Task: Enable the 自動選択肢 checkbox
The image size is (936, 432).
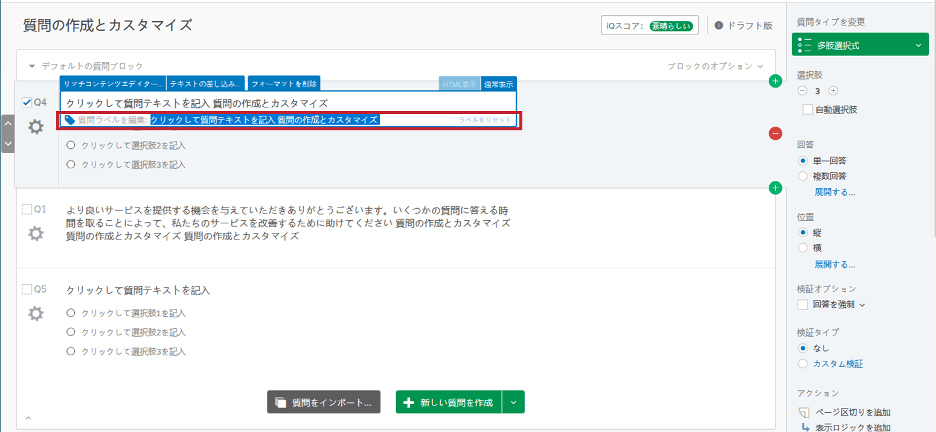Action: 808,109
